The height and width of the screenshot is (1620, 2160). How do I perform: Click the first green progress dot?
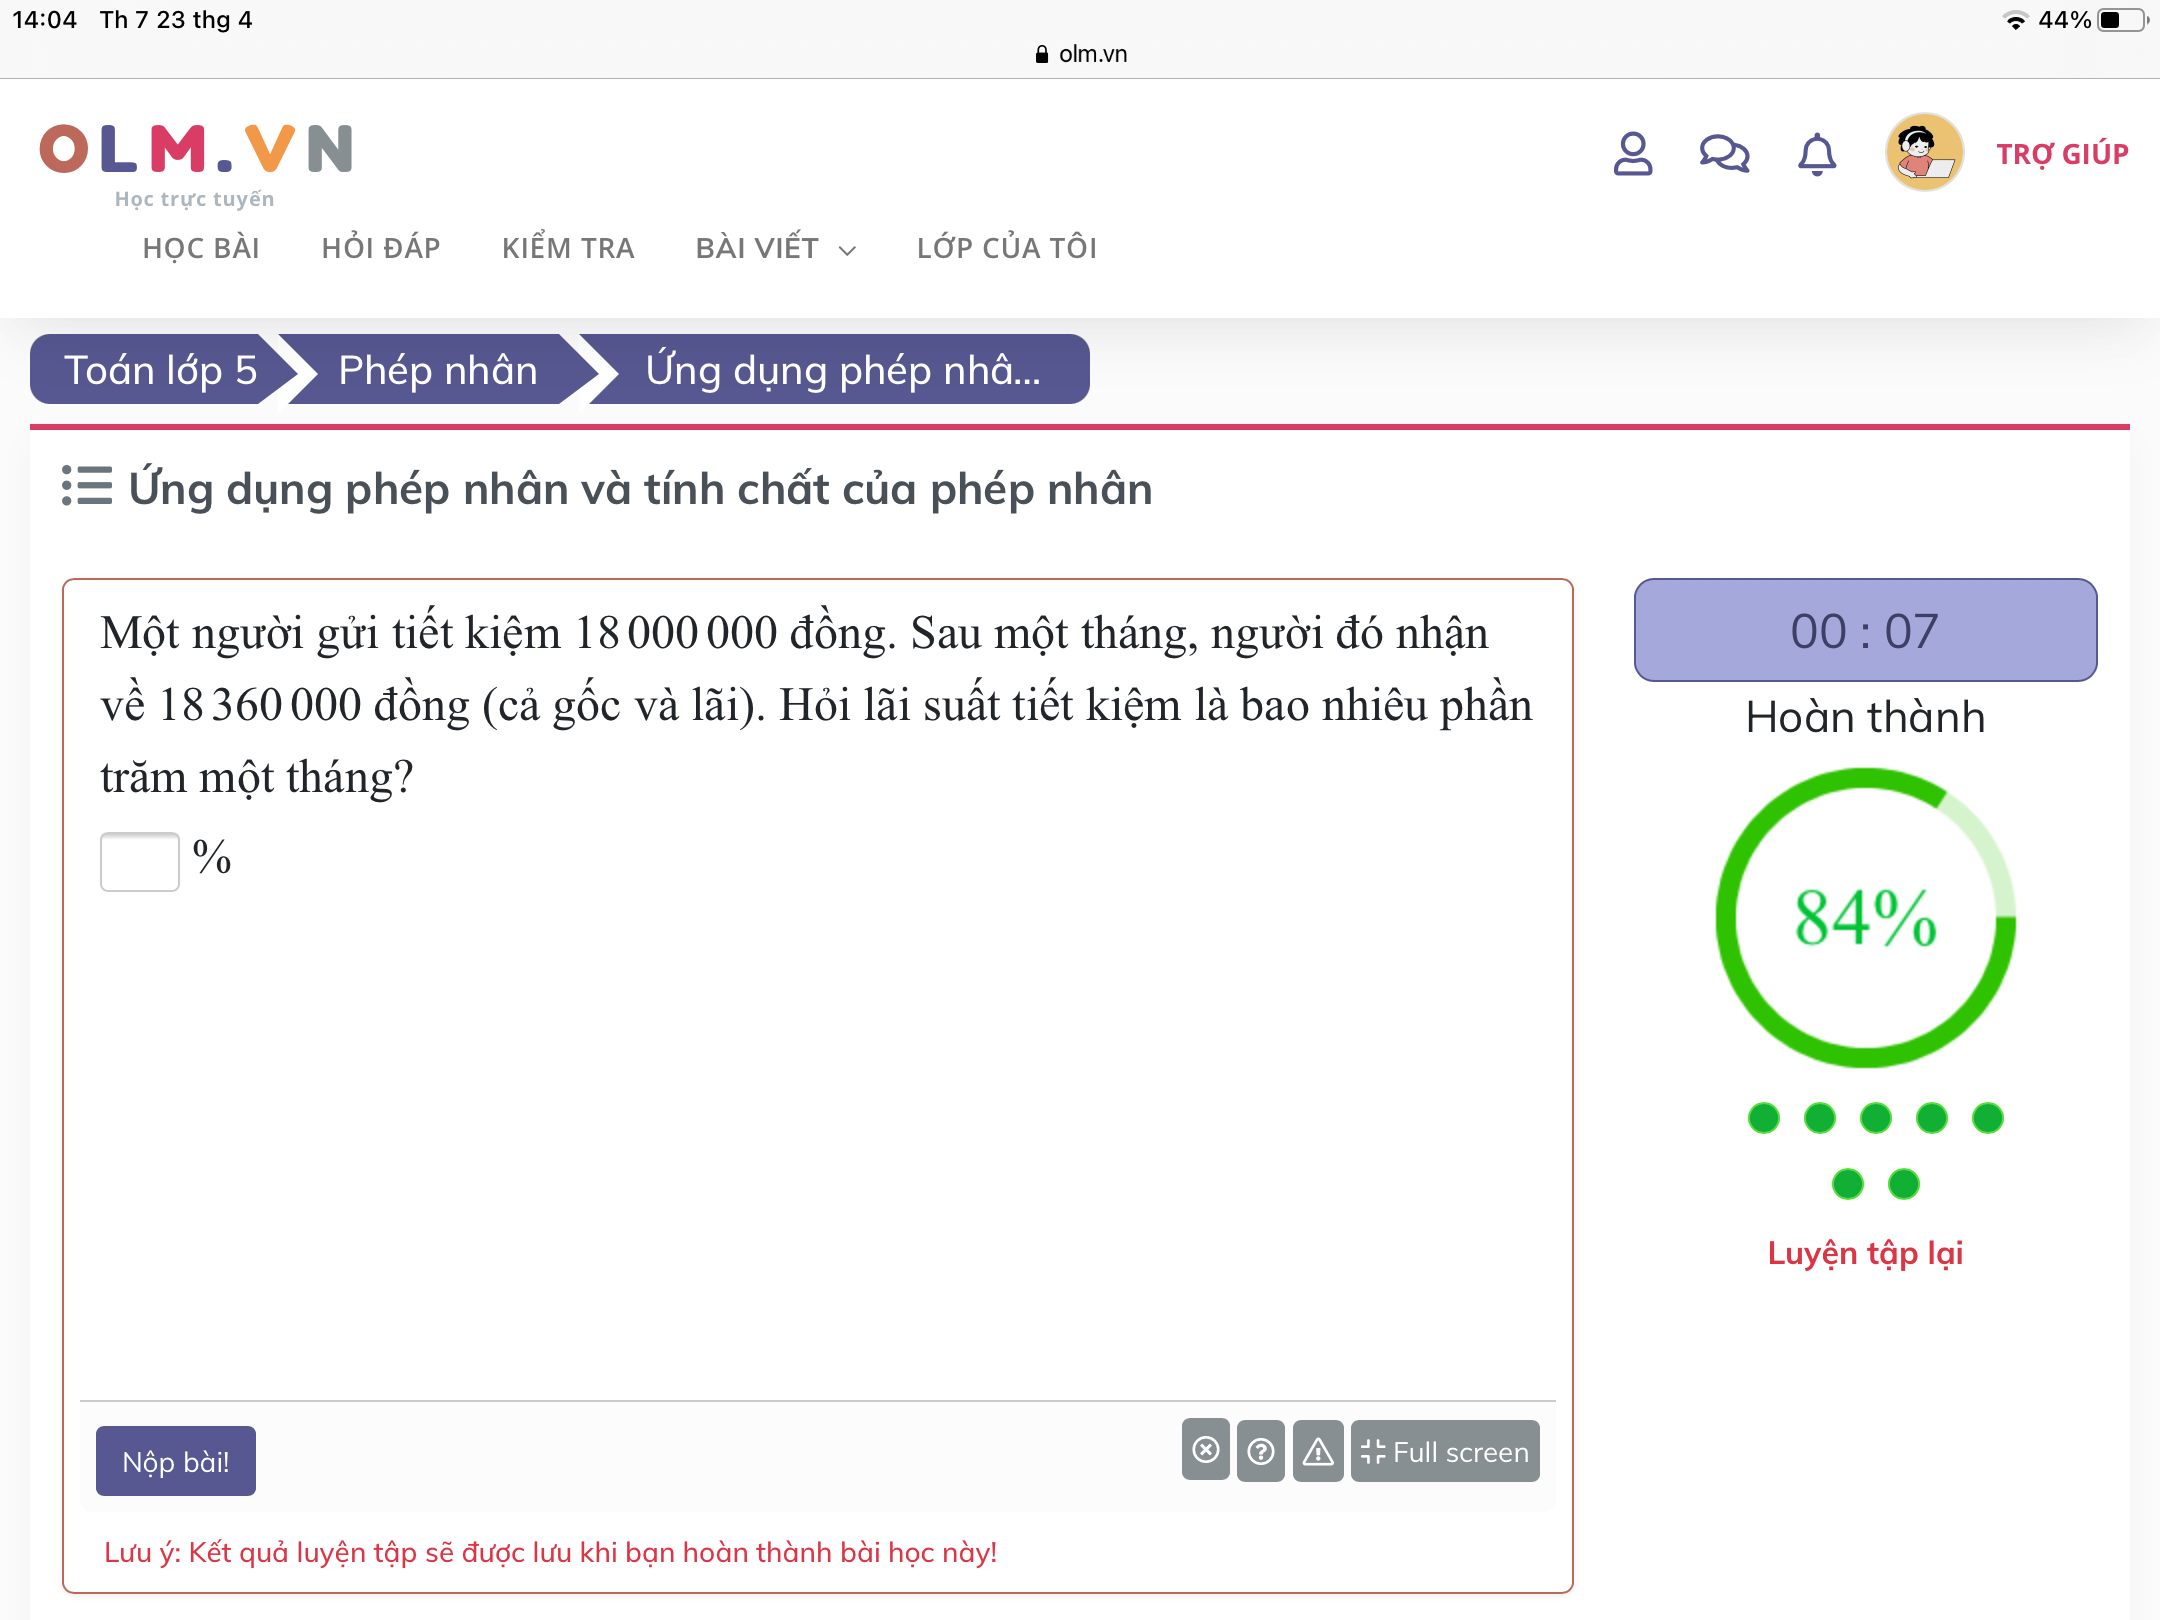(1764, 1118)
